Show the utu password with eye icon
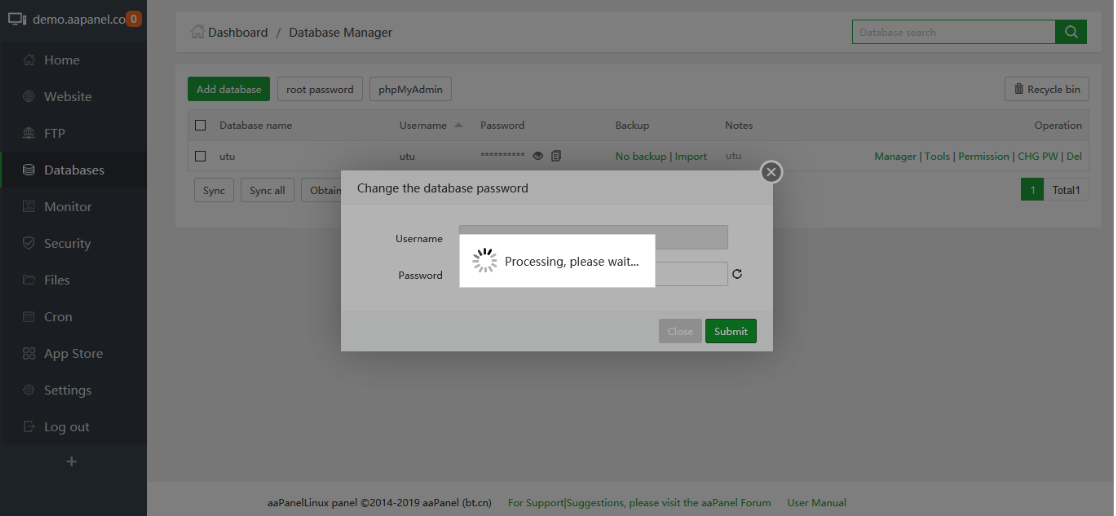Screen dimensions: 1116x516 pyautogui.click(x=538, y=156)
